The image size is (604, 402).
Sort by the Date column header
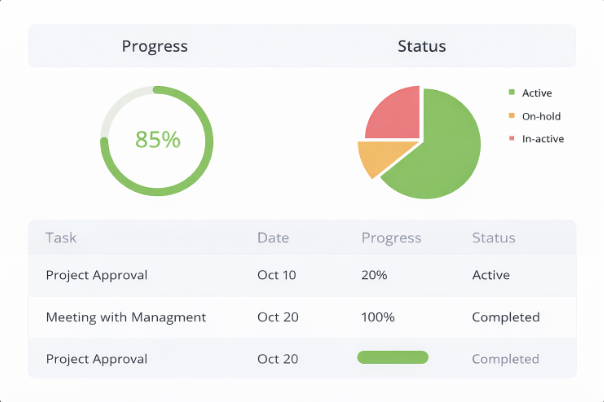click(x=273, y=238)
